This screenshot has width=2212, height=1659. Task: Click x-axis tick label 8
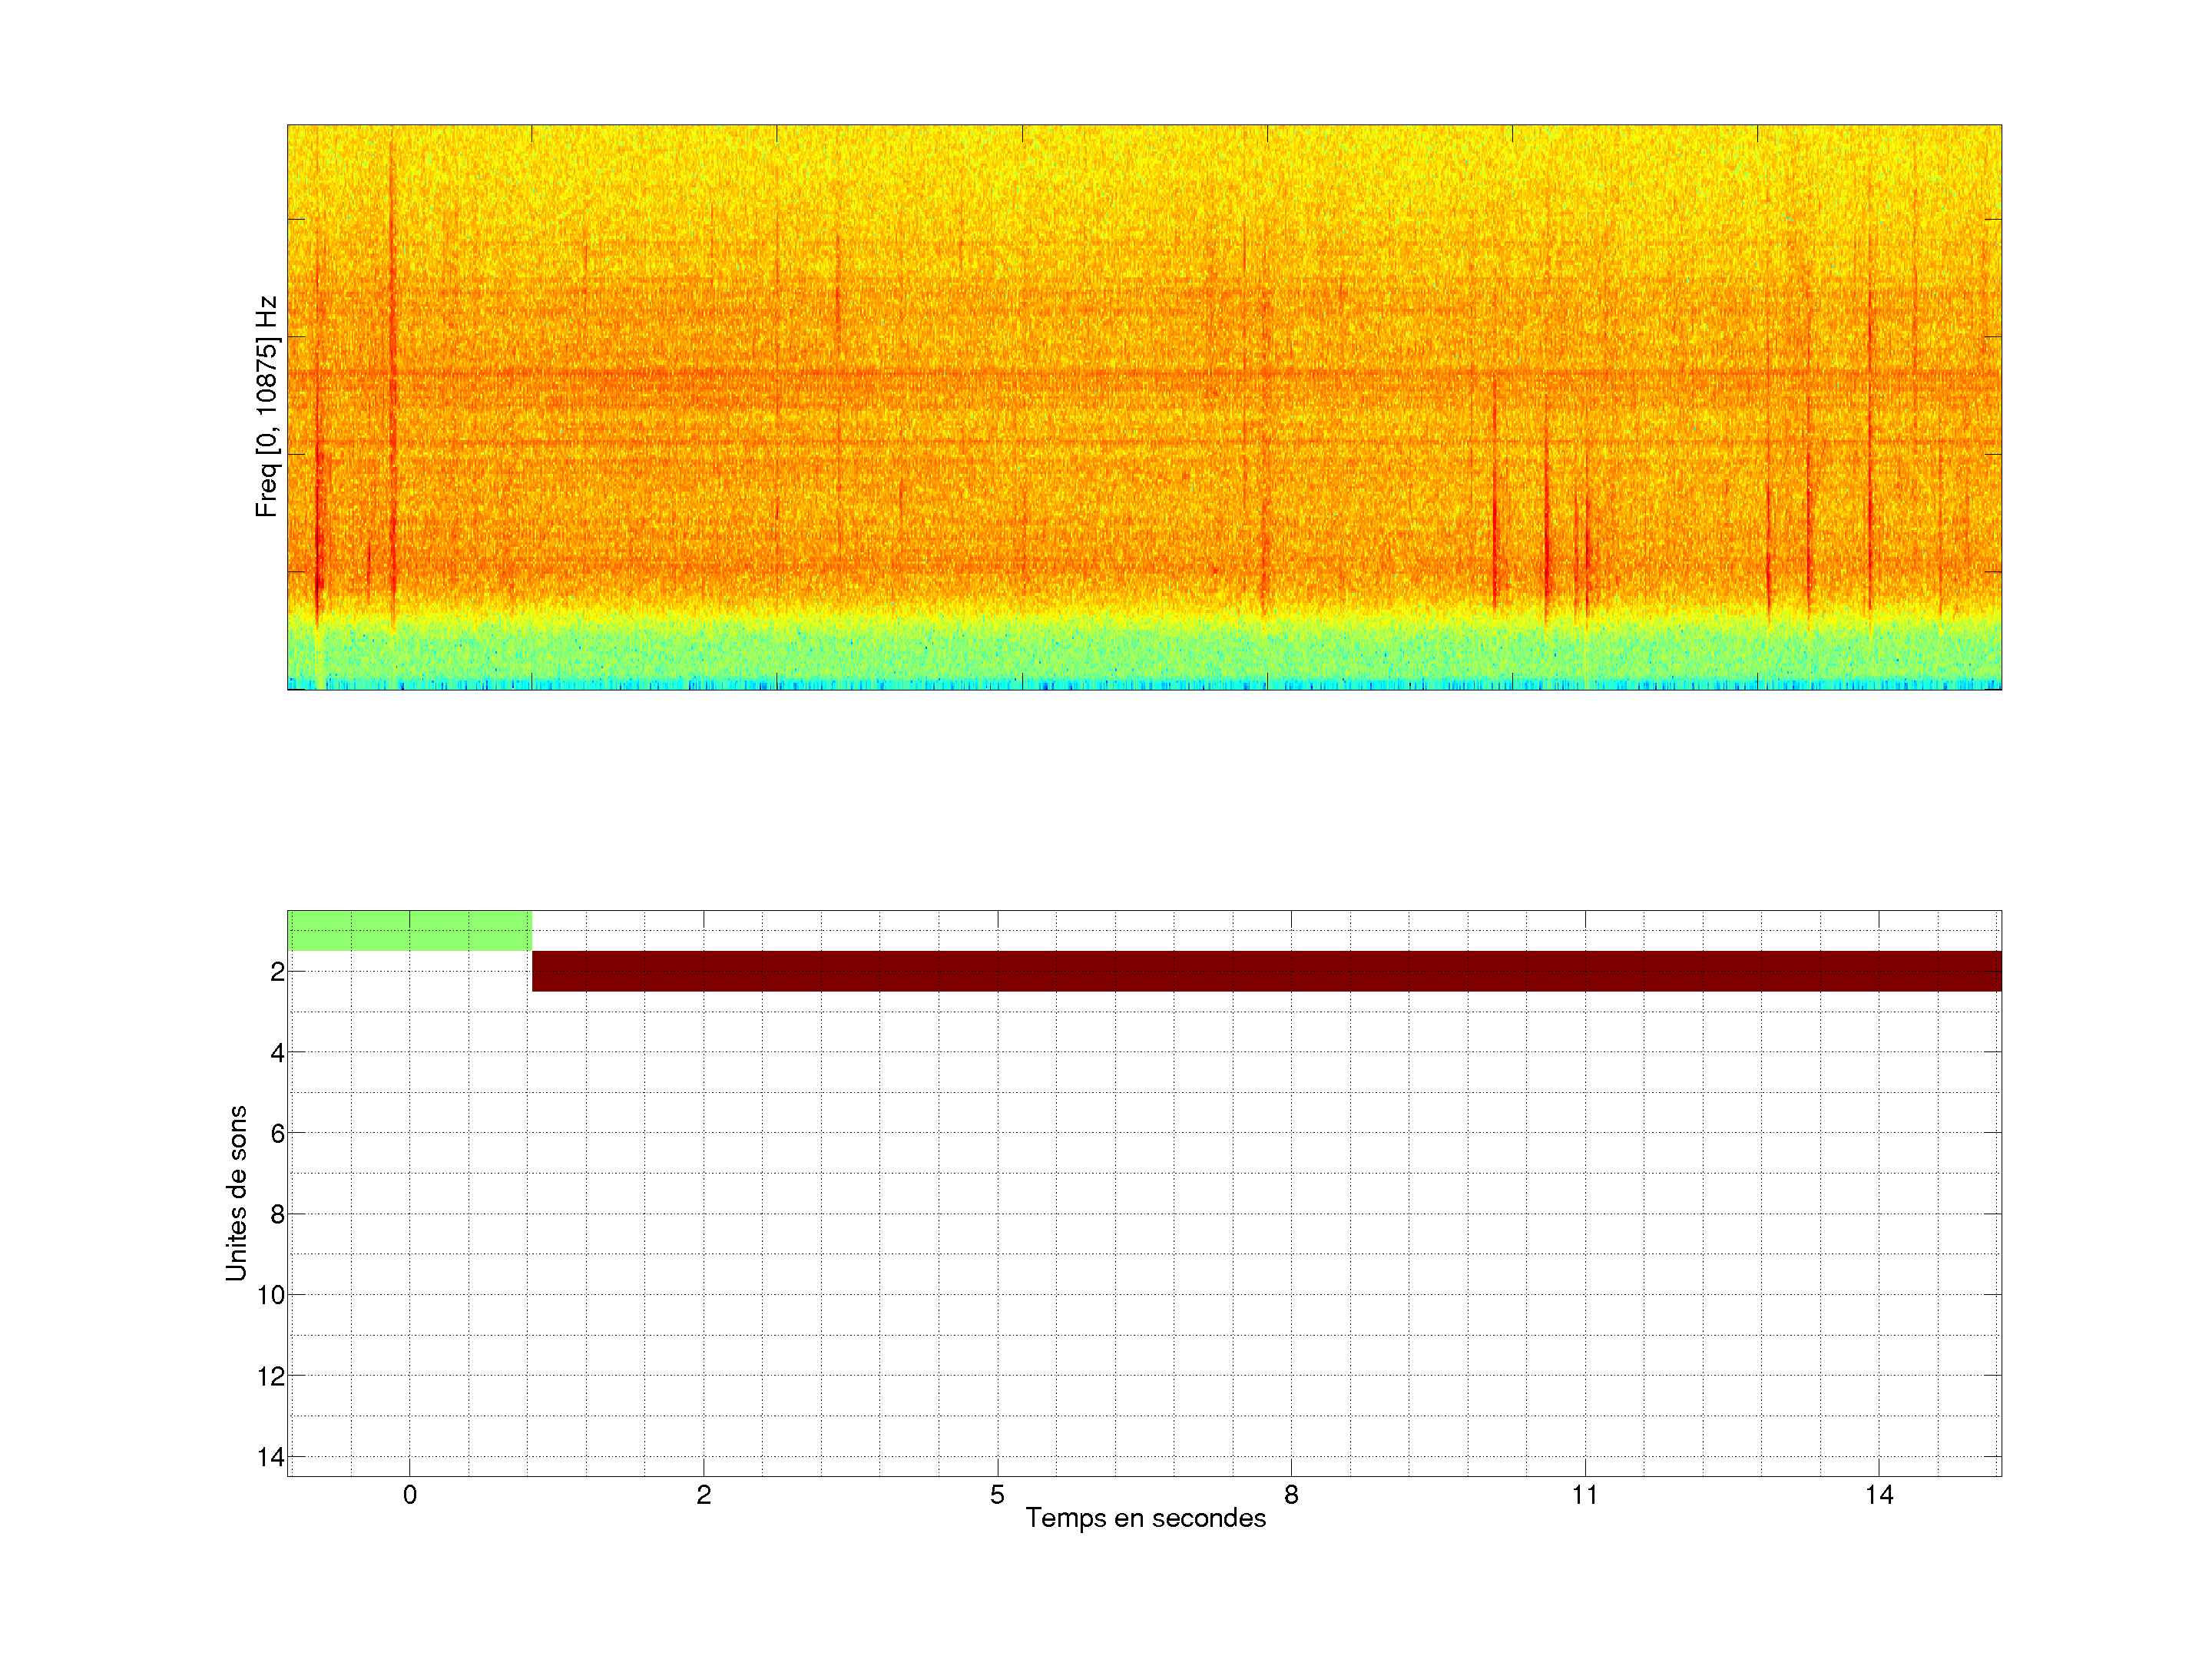pos(1291,1495)
